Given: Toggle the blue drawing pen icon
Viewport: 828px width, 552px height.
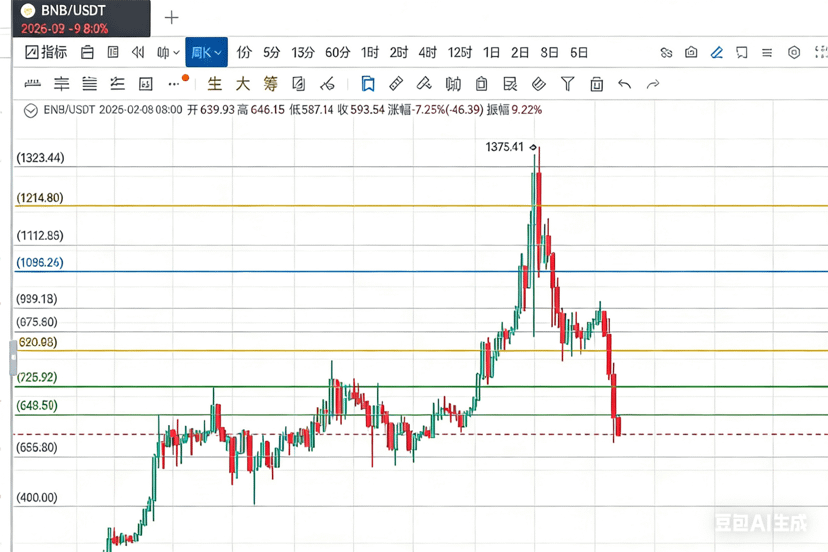Looking at the screenshot, I should tap(717, 52).
